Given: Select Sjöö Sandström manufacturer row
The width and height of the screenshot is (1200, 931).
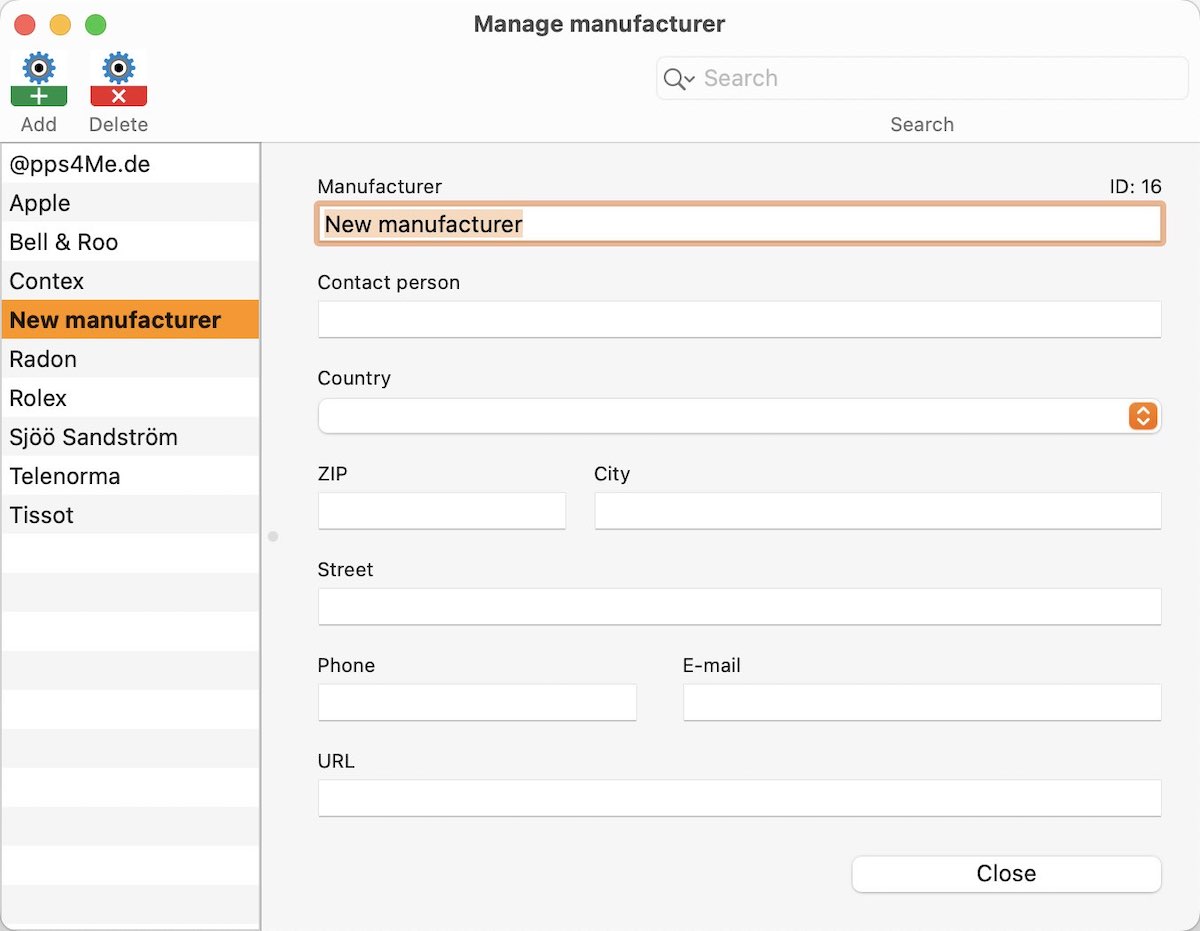Looking at the screenshot, I should click(130, 437).
